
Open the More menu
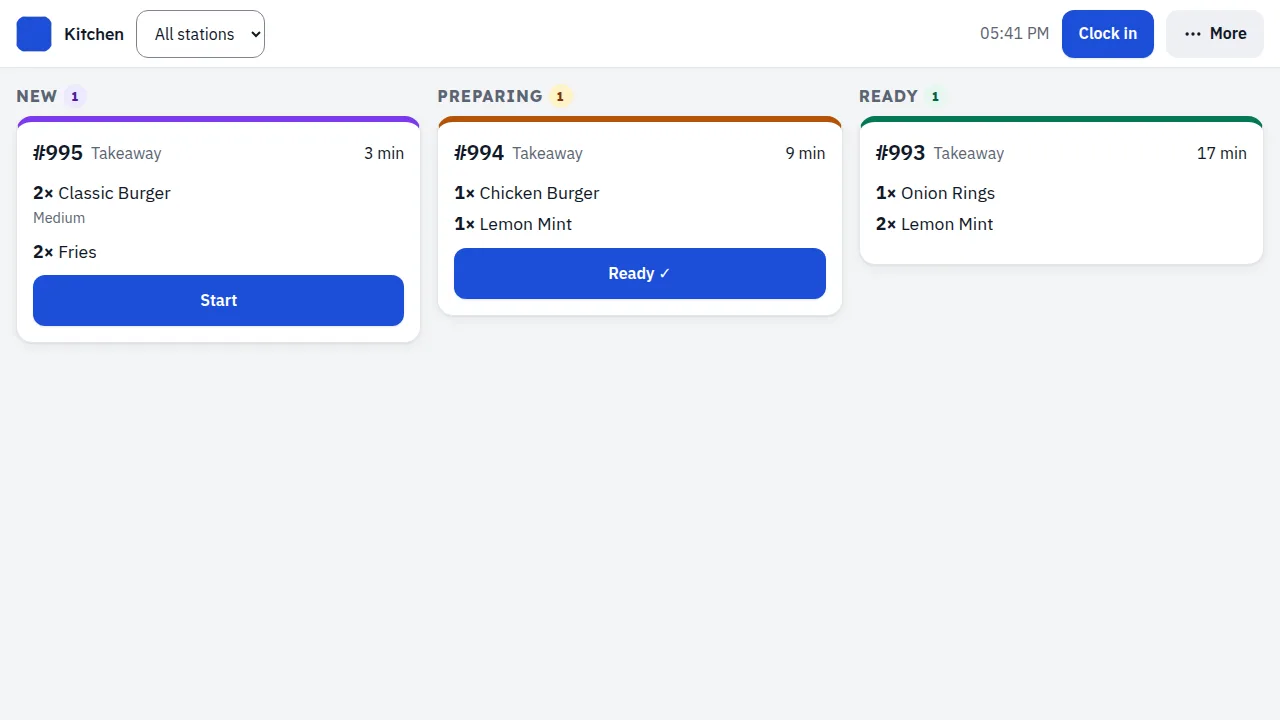coord(1215,34)
